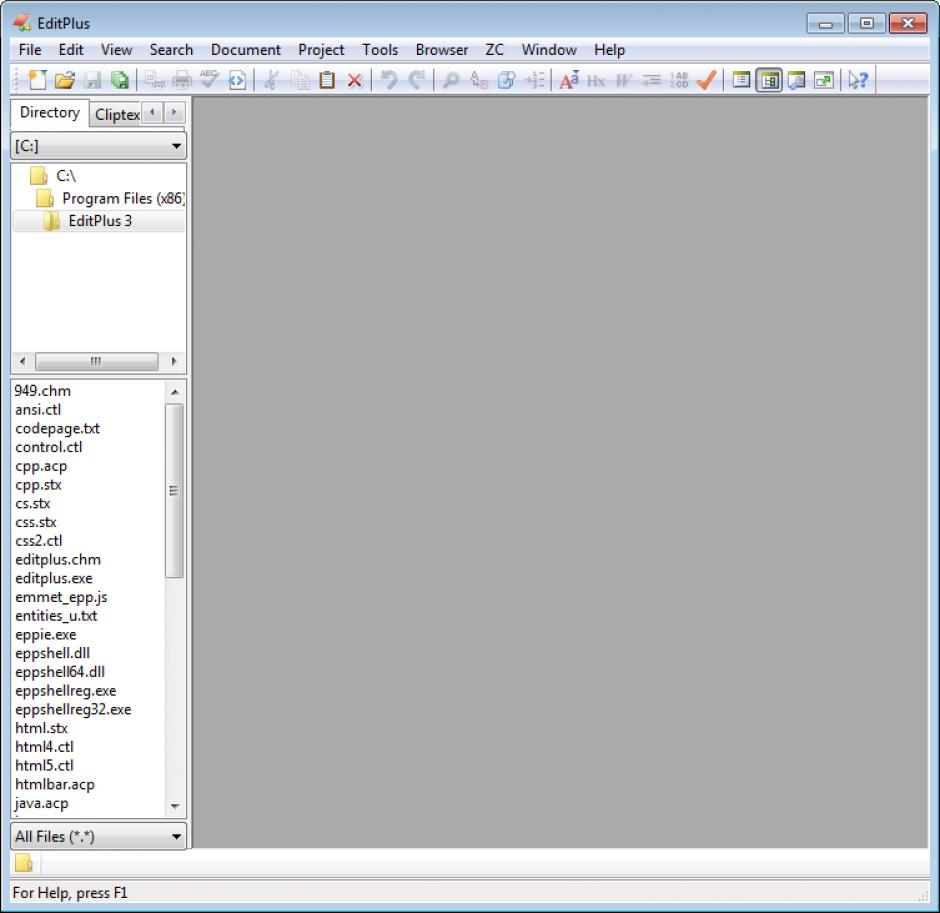Open the File menu
The height and width of the screenshot is (913, 940).
30,50
